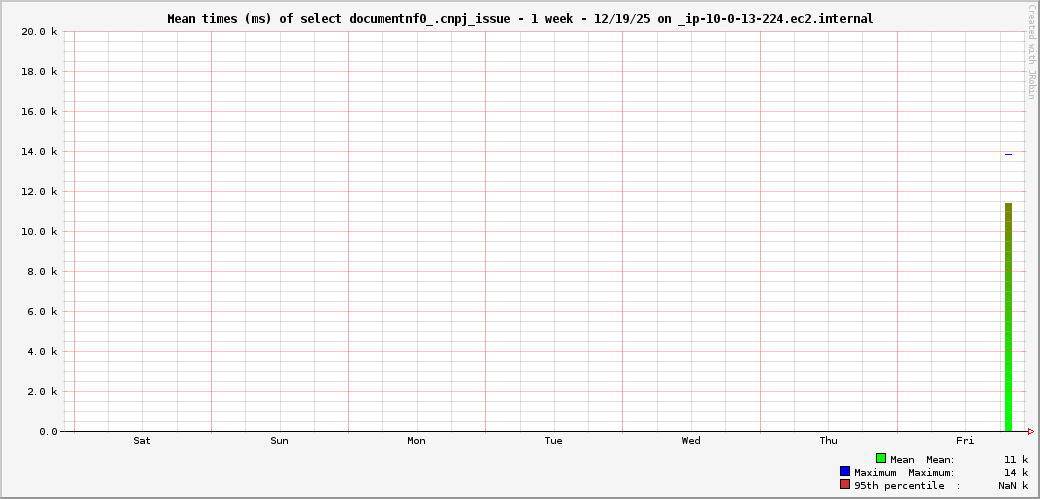Click the blue maximum marker above the bar
1040x499 pixels.
(x=1008, y=154)
